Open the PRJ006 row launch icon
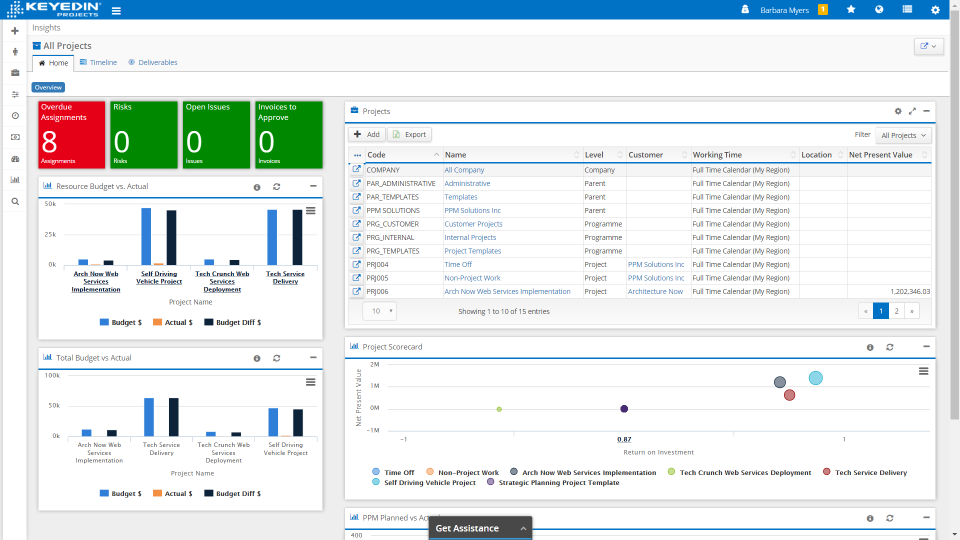The height and width of the screenshot is (540, 960). coord(356,291)
